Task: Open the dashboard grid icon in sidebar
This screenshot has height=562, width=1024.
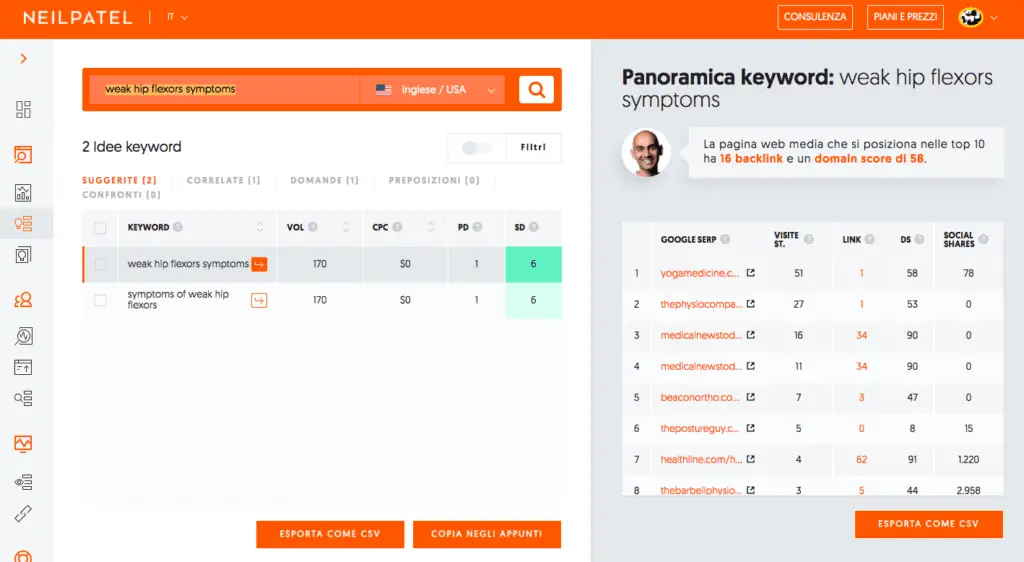Action: coord(23,109)
